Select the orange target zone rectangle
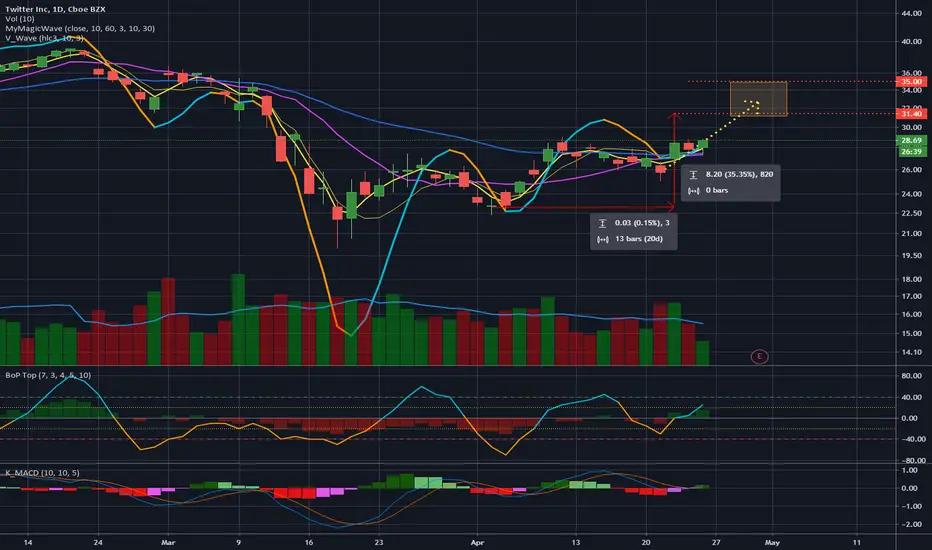Screen dimensions: 932x550 point(758,99)
